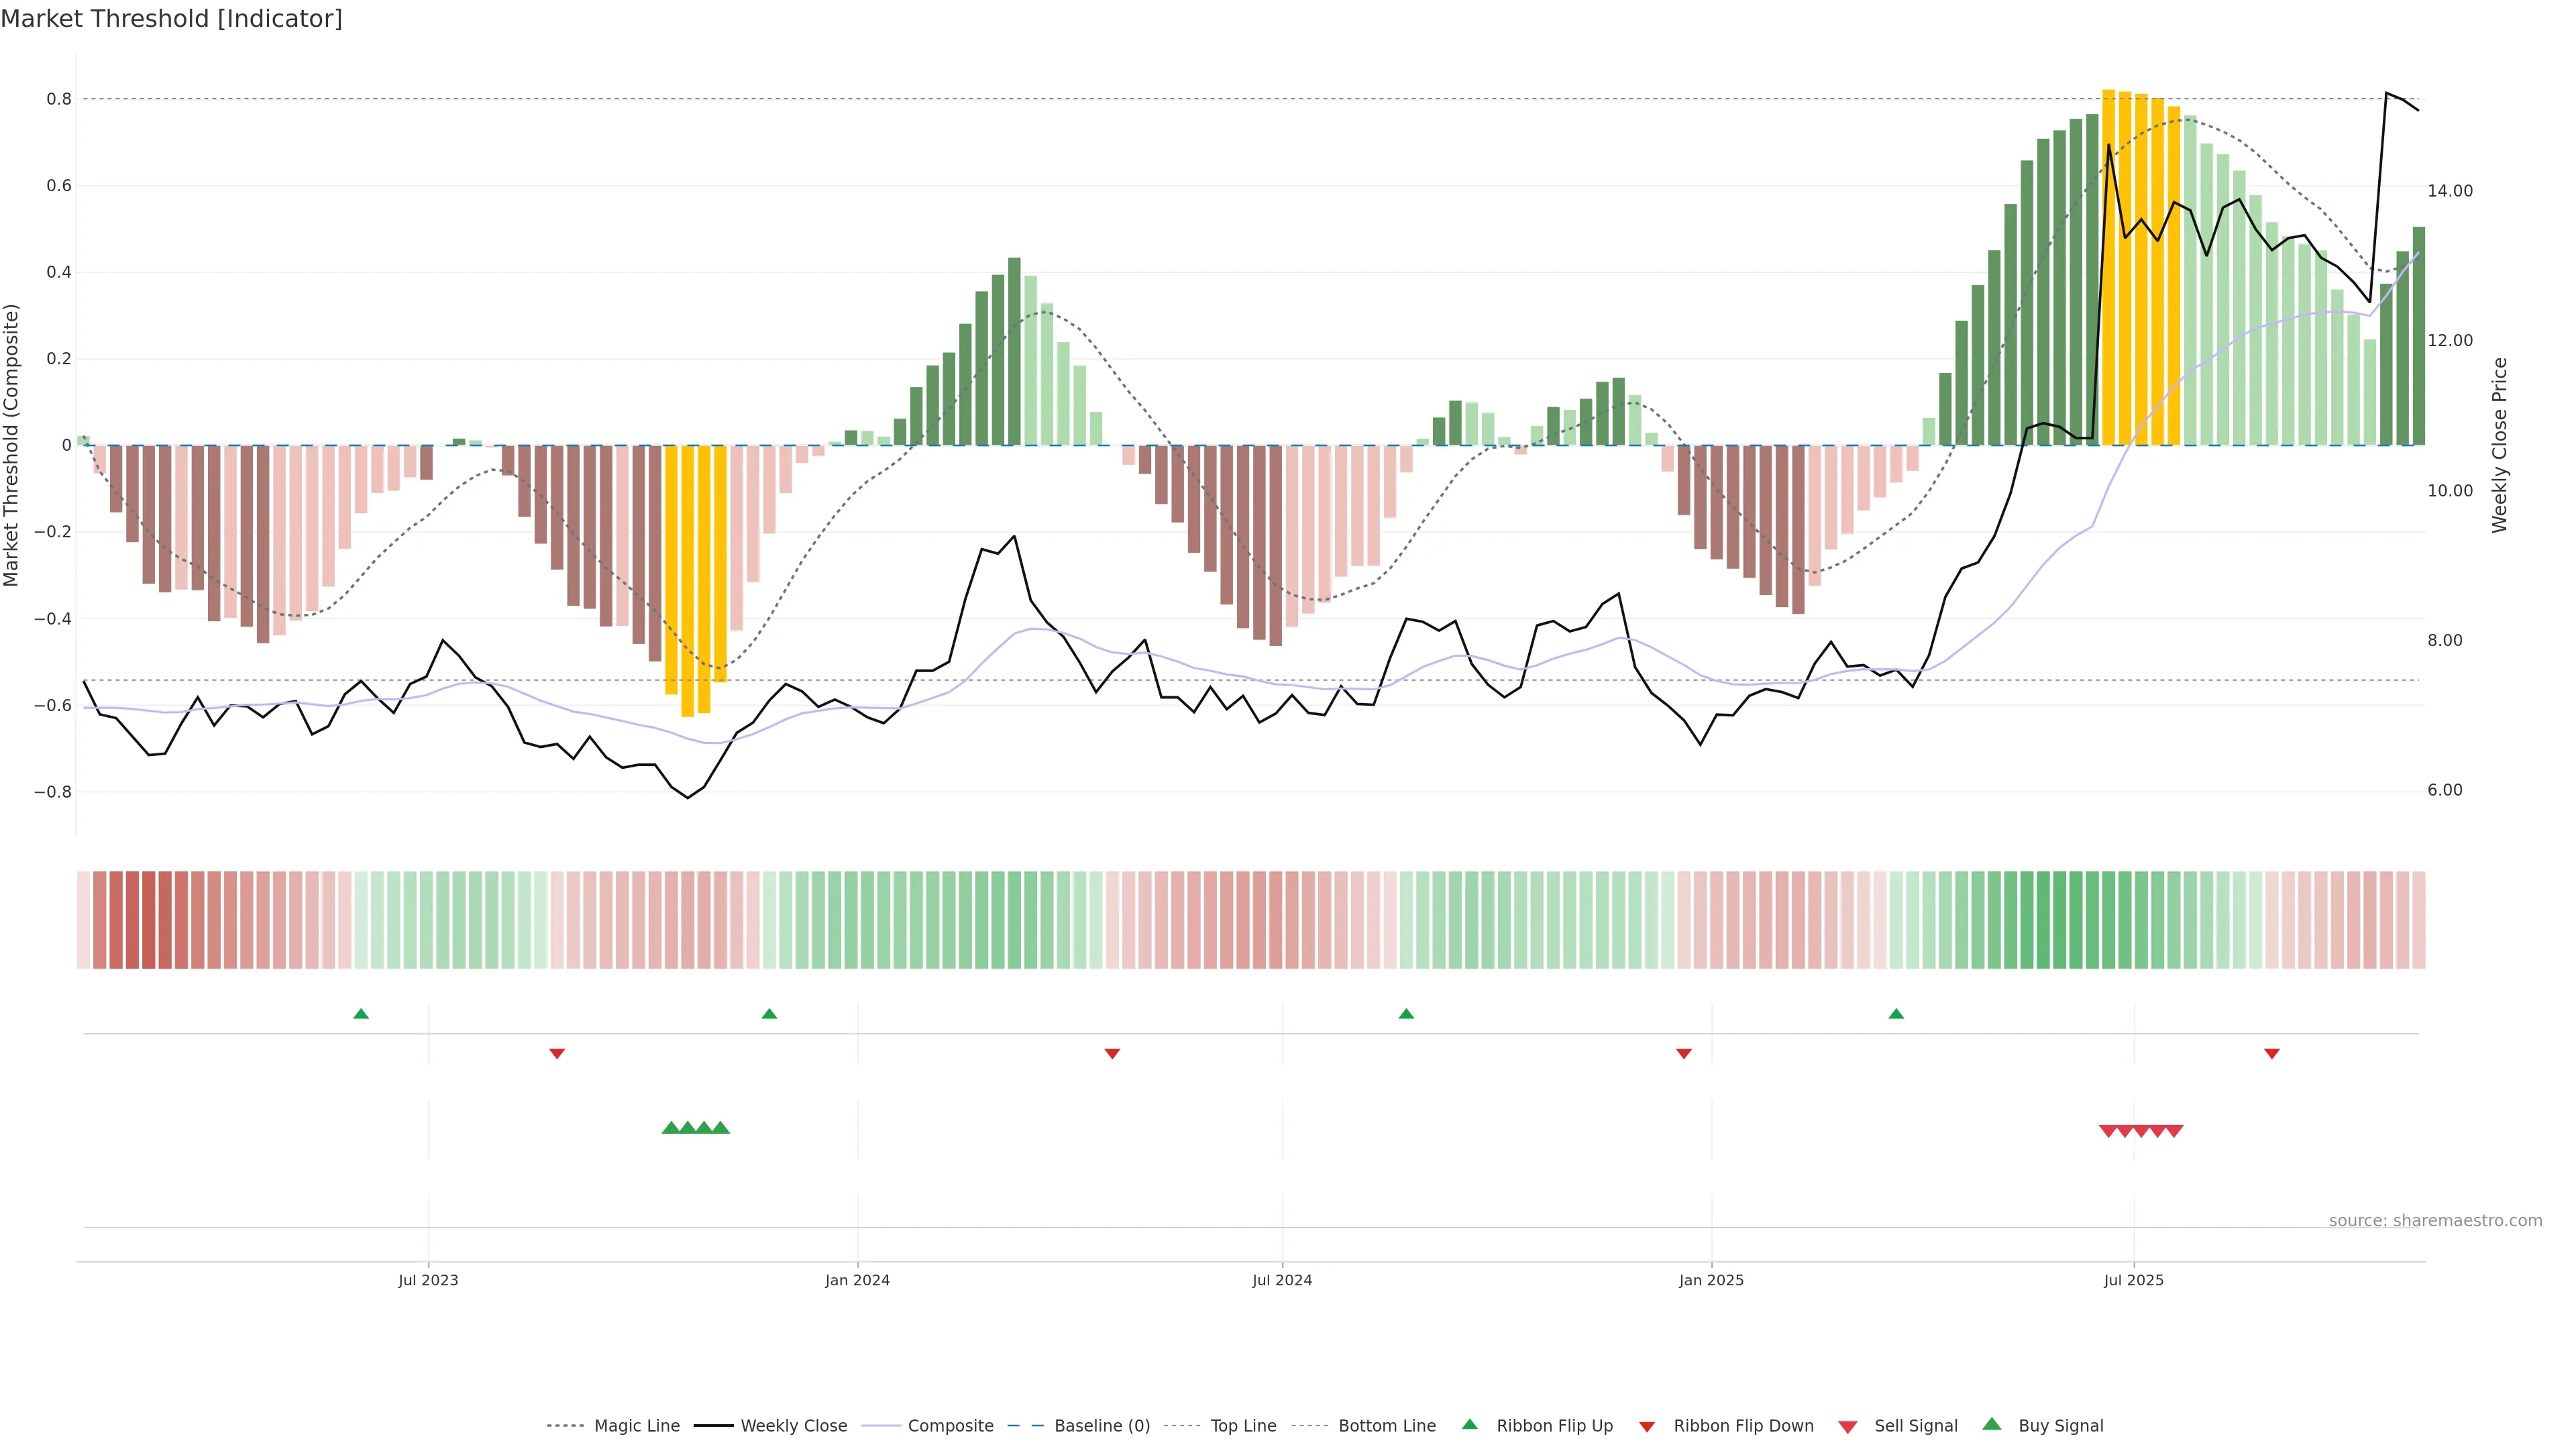Toggle the Bottom Line legend entry
This screenshot has width=2576, height=1449.
1386,1426
